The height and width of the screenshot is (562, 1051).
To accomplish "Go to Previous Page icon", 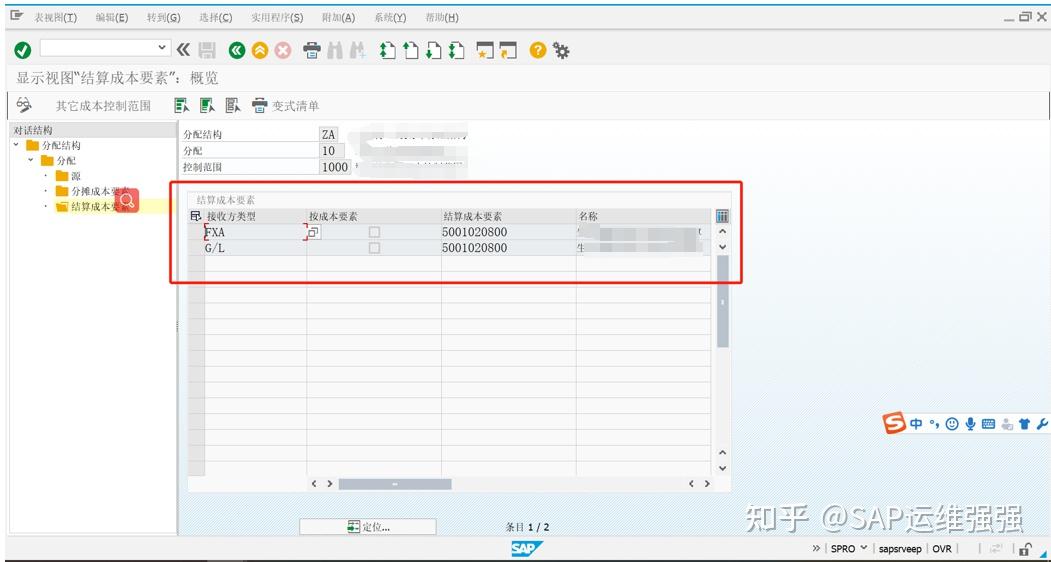I will coord(410,50).
